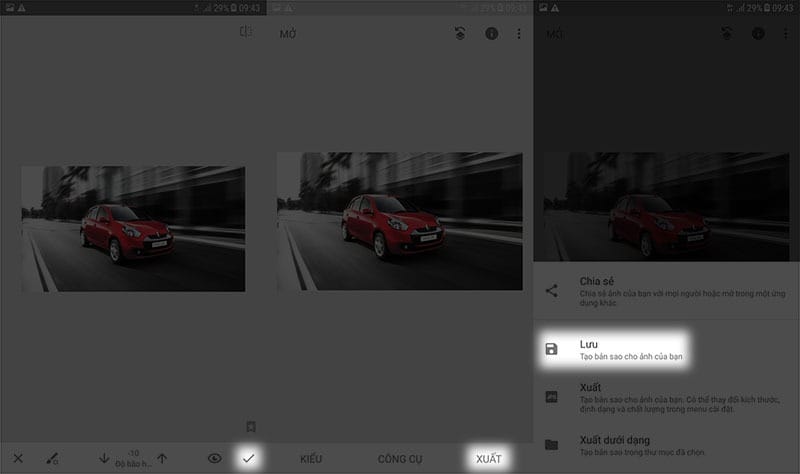Cancel the brush edit with the X icon
This screenshot has width=800, height=474.
click(18, 458)
